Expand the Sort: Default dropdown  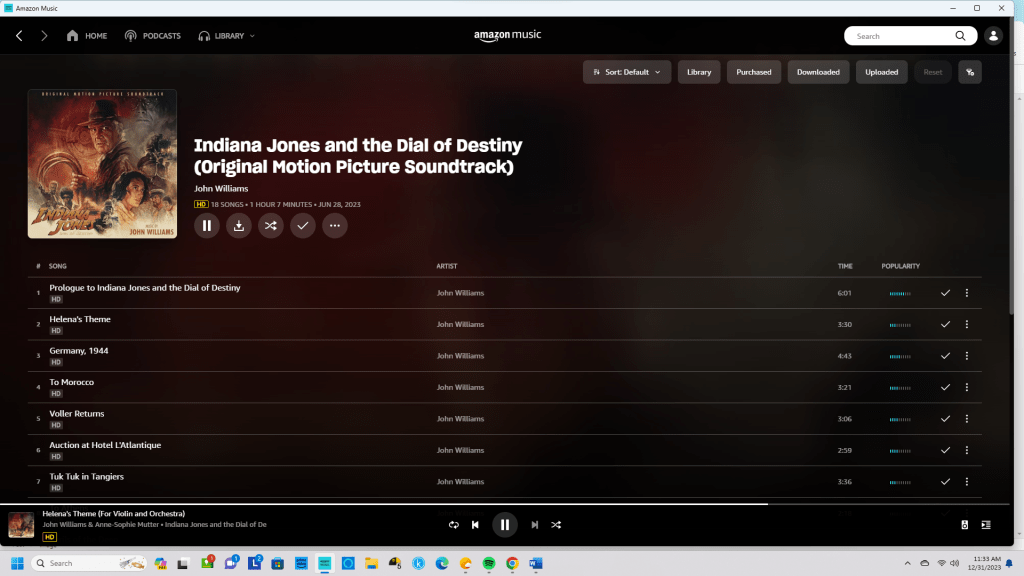tap(627, 72)
